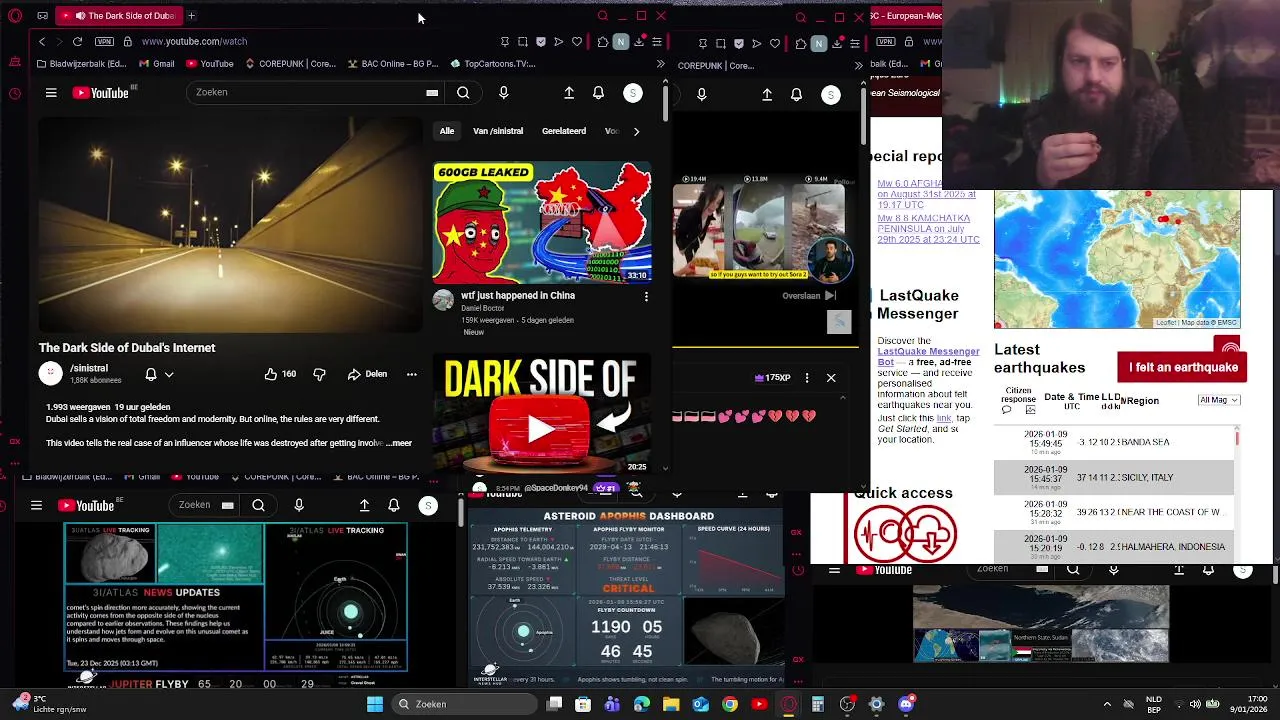1280x720 pixels.
Task: Click the I felt an earthquake button
Action: 1183,367
